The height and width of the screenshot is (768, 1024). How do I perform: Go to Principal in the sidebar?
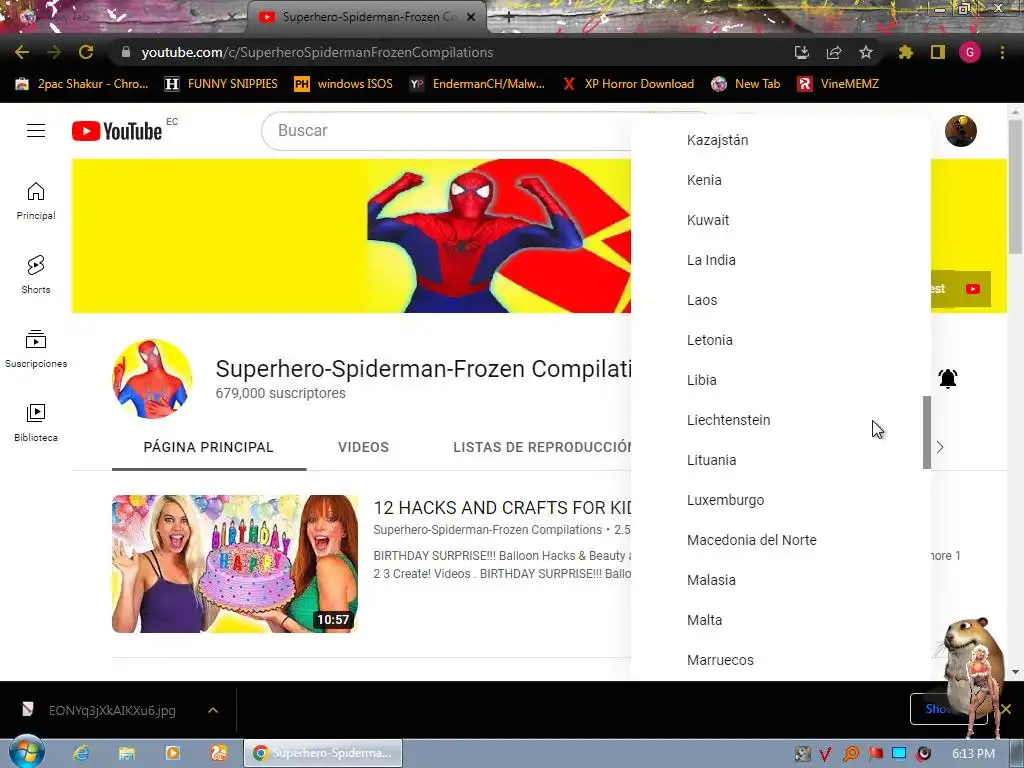(x=36, y=201)
